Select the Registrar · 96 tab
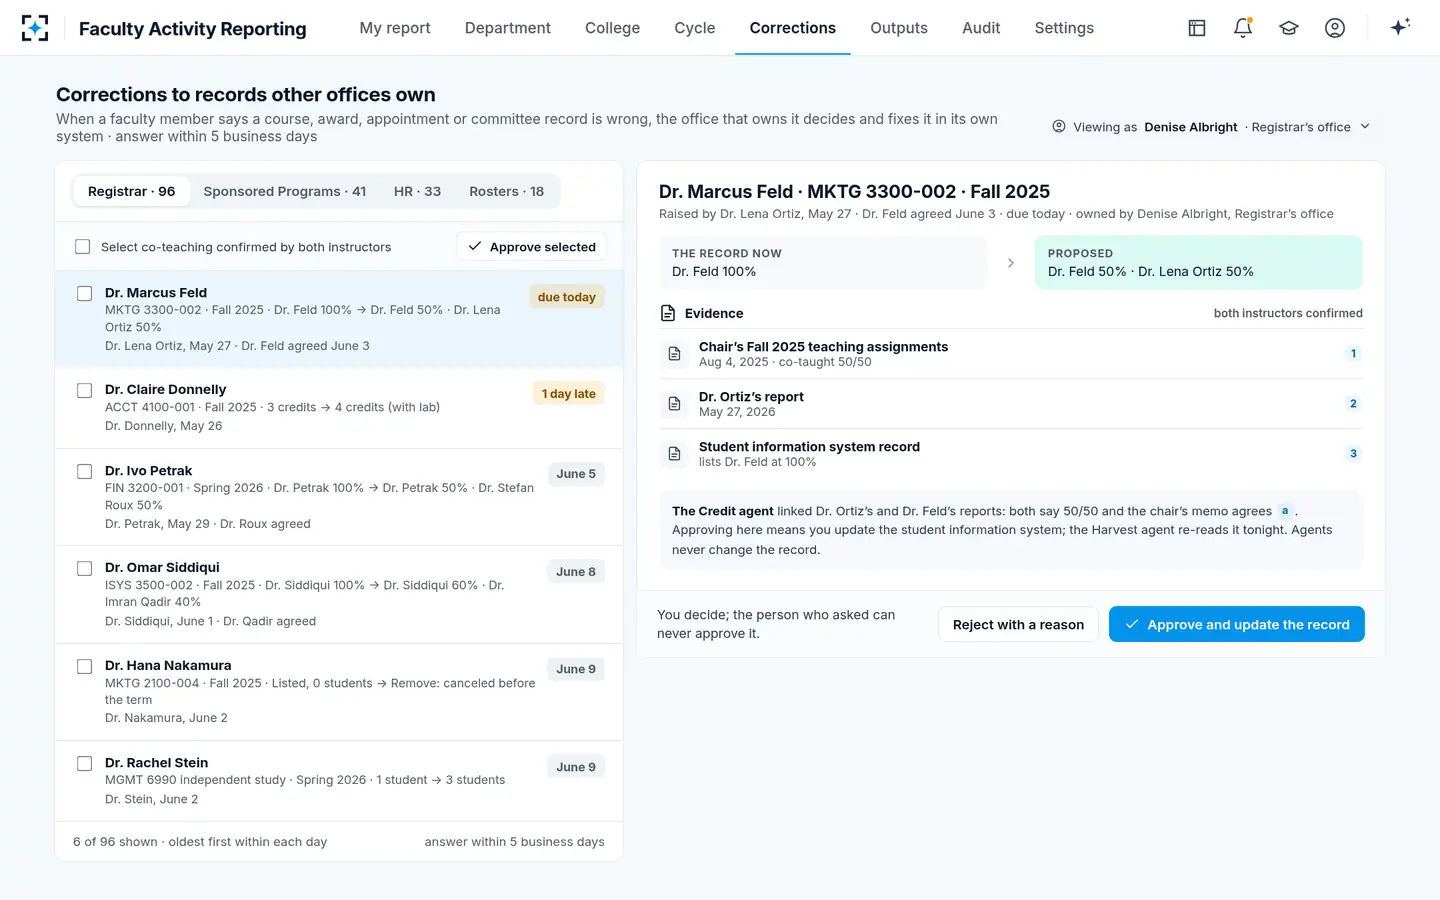 point(131,191)
